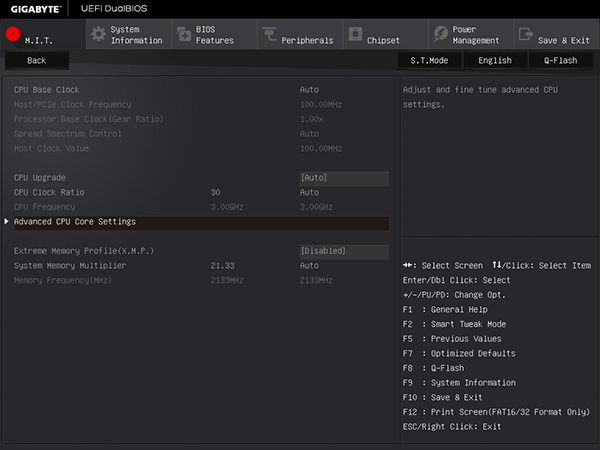The height and width of the screenshot is (450, 600).
Task: Click Host Clock Value label
Action: click(x=51, y=148)
